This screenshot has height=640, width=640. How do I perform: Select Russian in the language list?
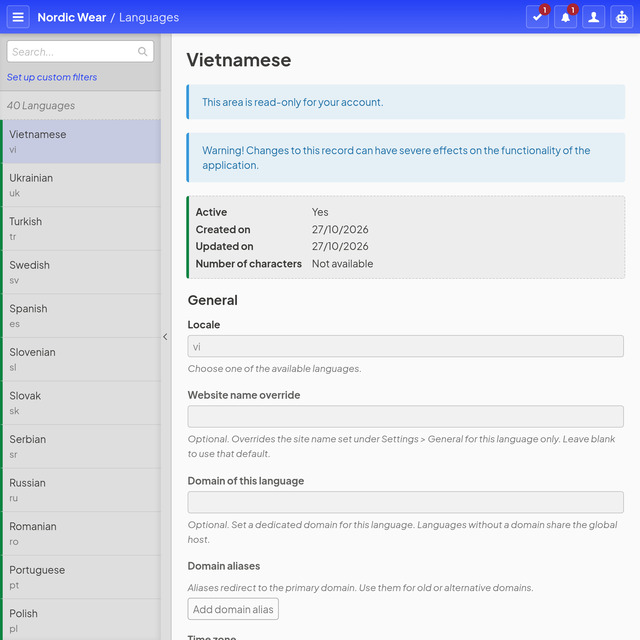tap(81, 490)
